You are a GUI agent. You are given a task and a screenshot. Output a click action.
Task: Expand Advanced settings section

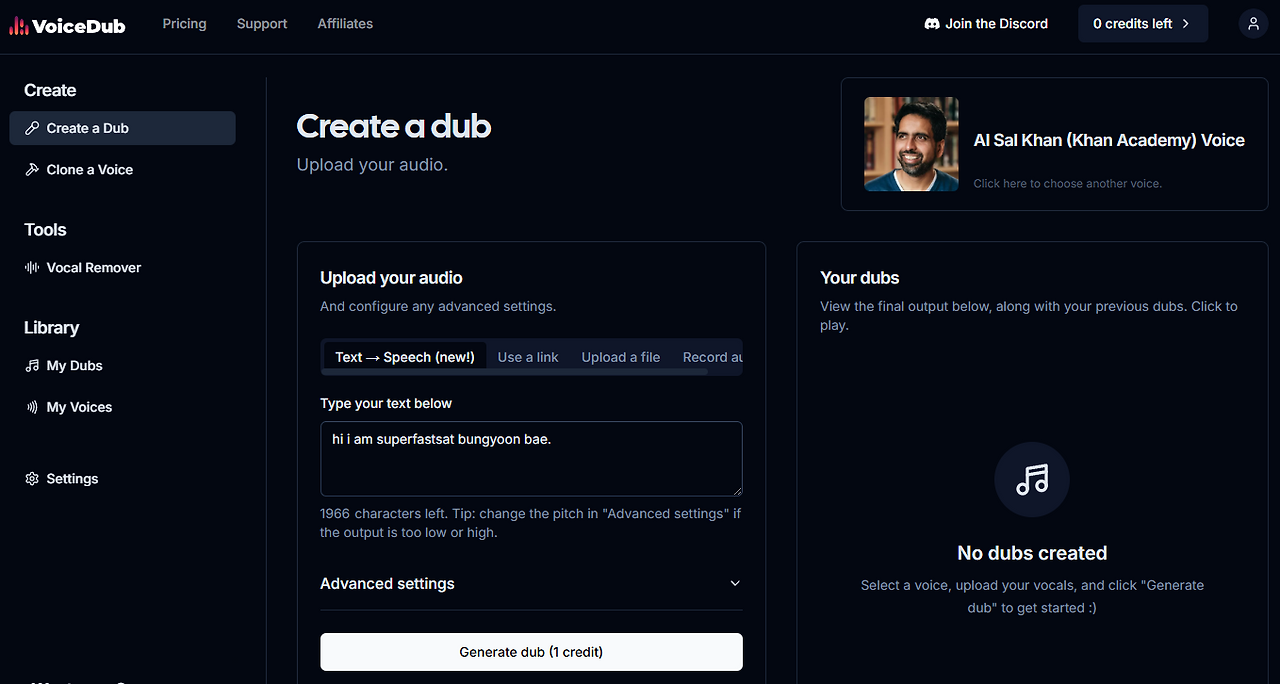pos(531,584)
